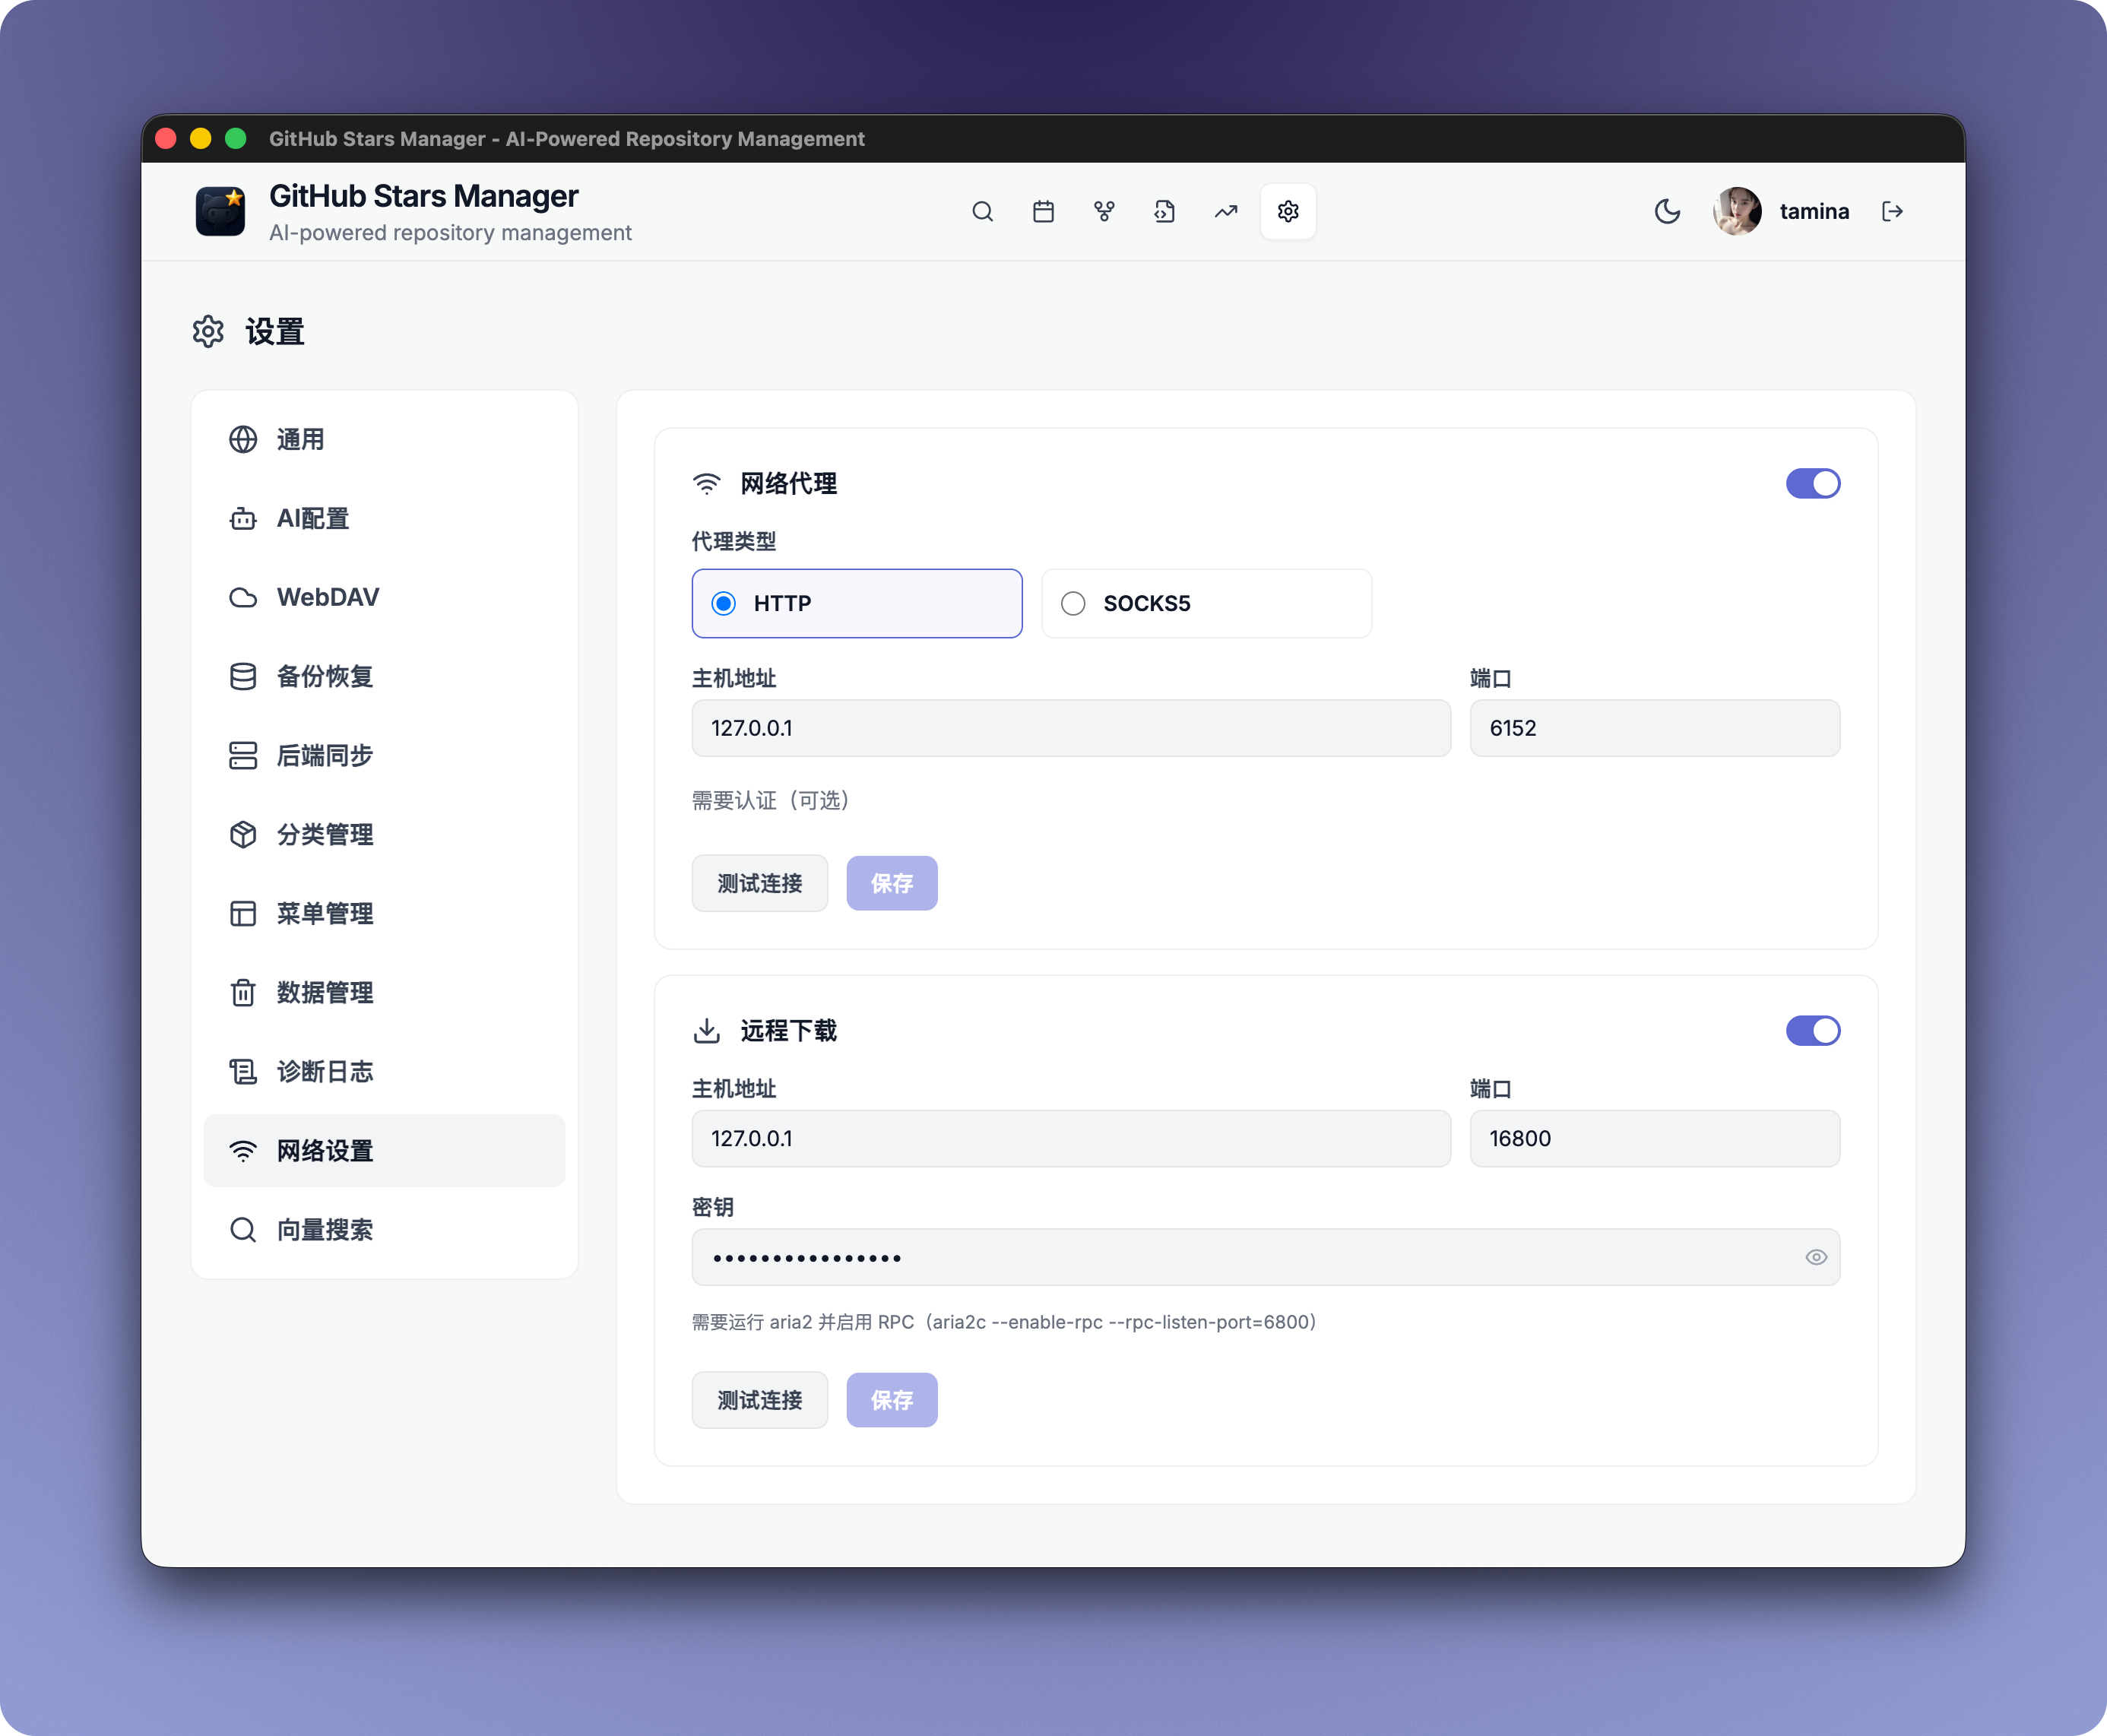2107x1736 pixels.
Task: Click into the 密钥 password field
Action: (x=1266, y=1258)
